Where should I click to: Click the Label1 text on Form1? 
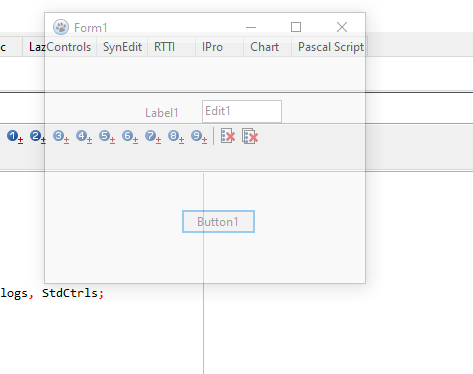coord(162,113)
